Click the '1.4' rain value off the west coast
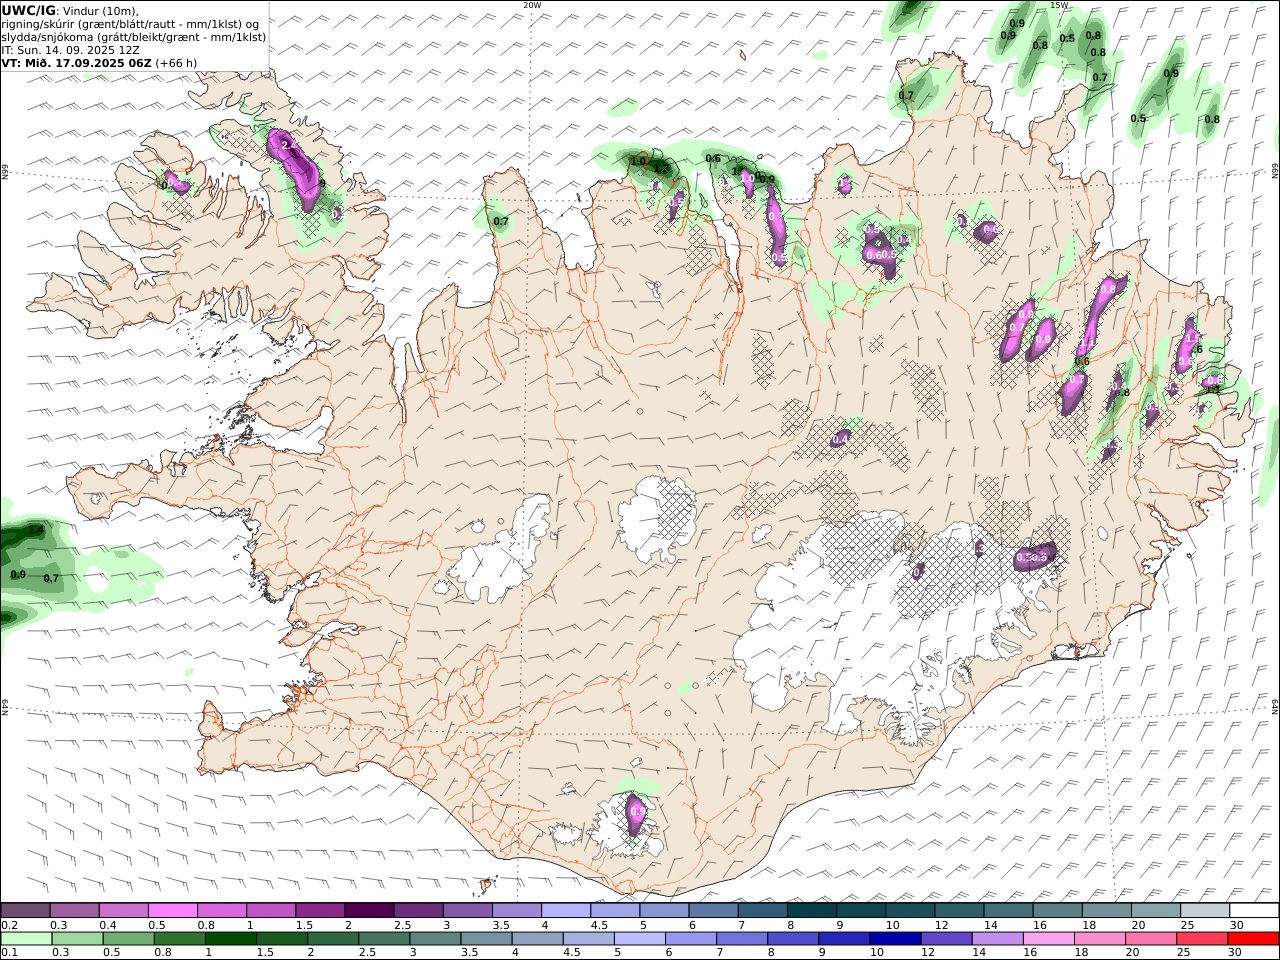Screen dimensions: 1280x960 click(36, 530)
